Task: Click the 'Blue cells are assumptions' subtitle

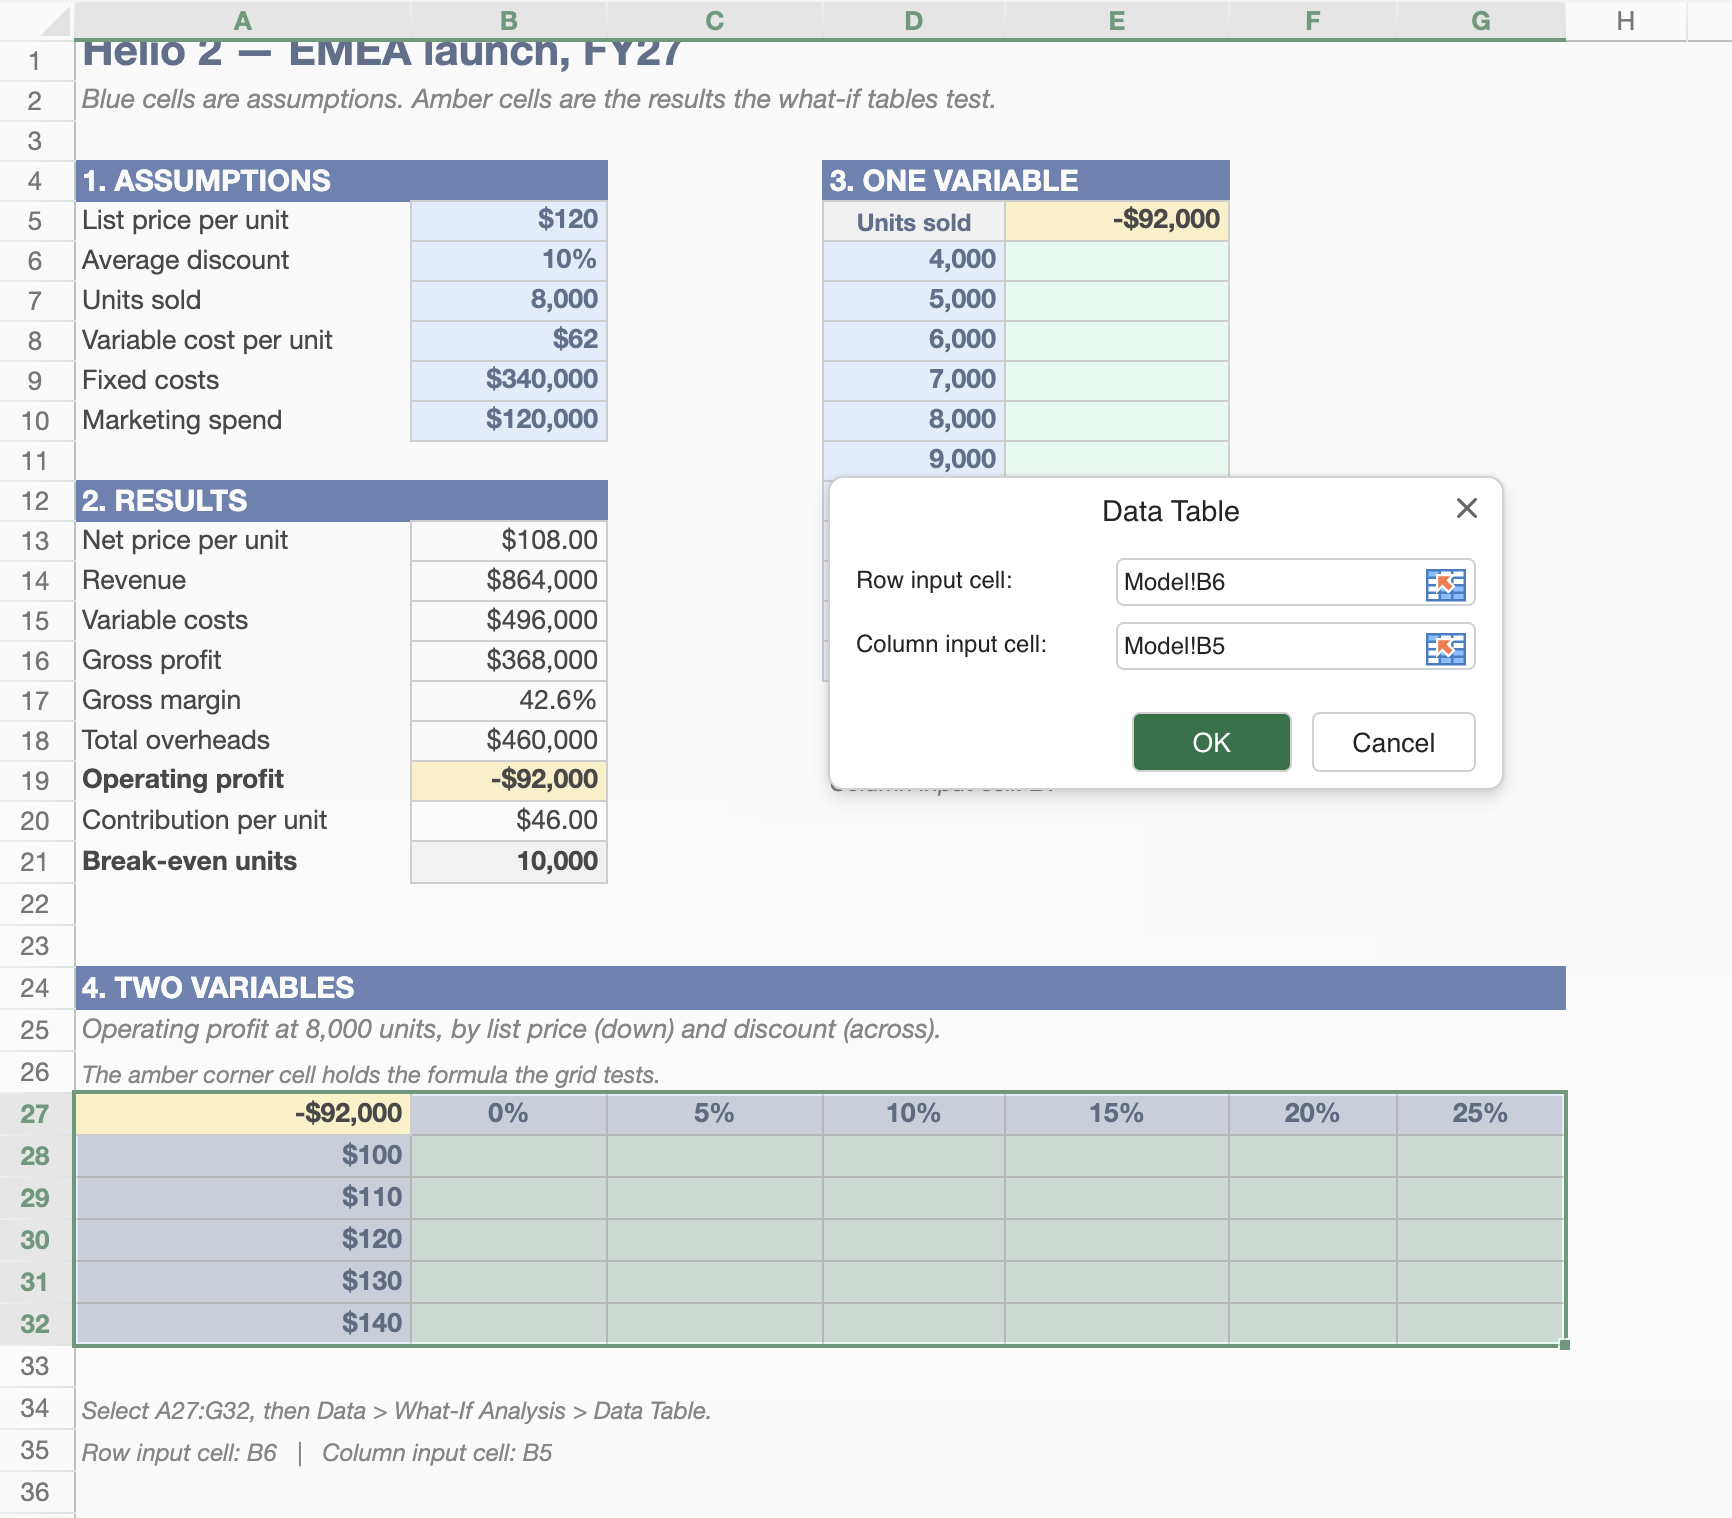Action: point(538,99)
